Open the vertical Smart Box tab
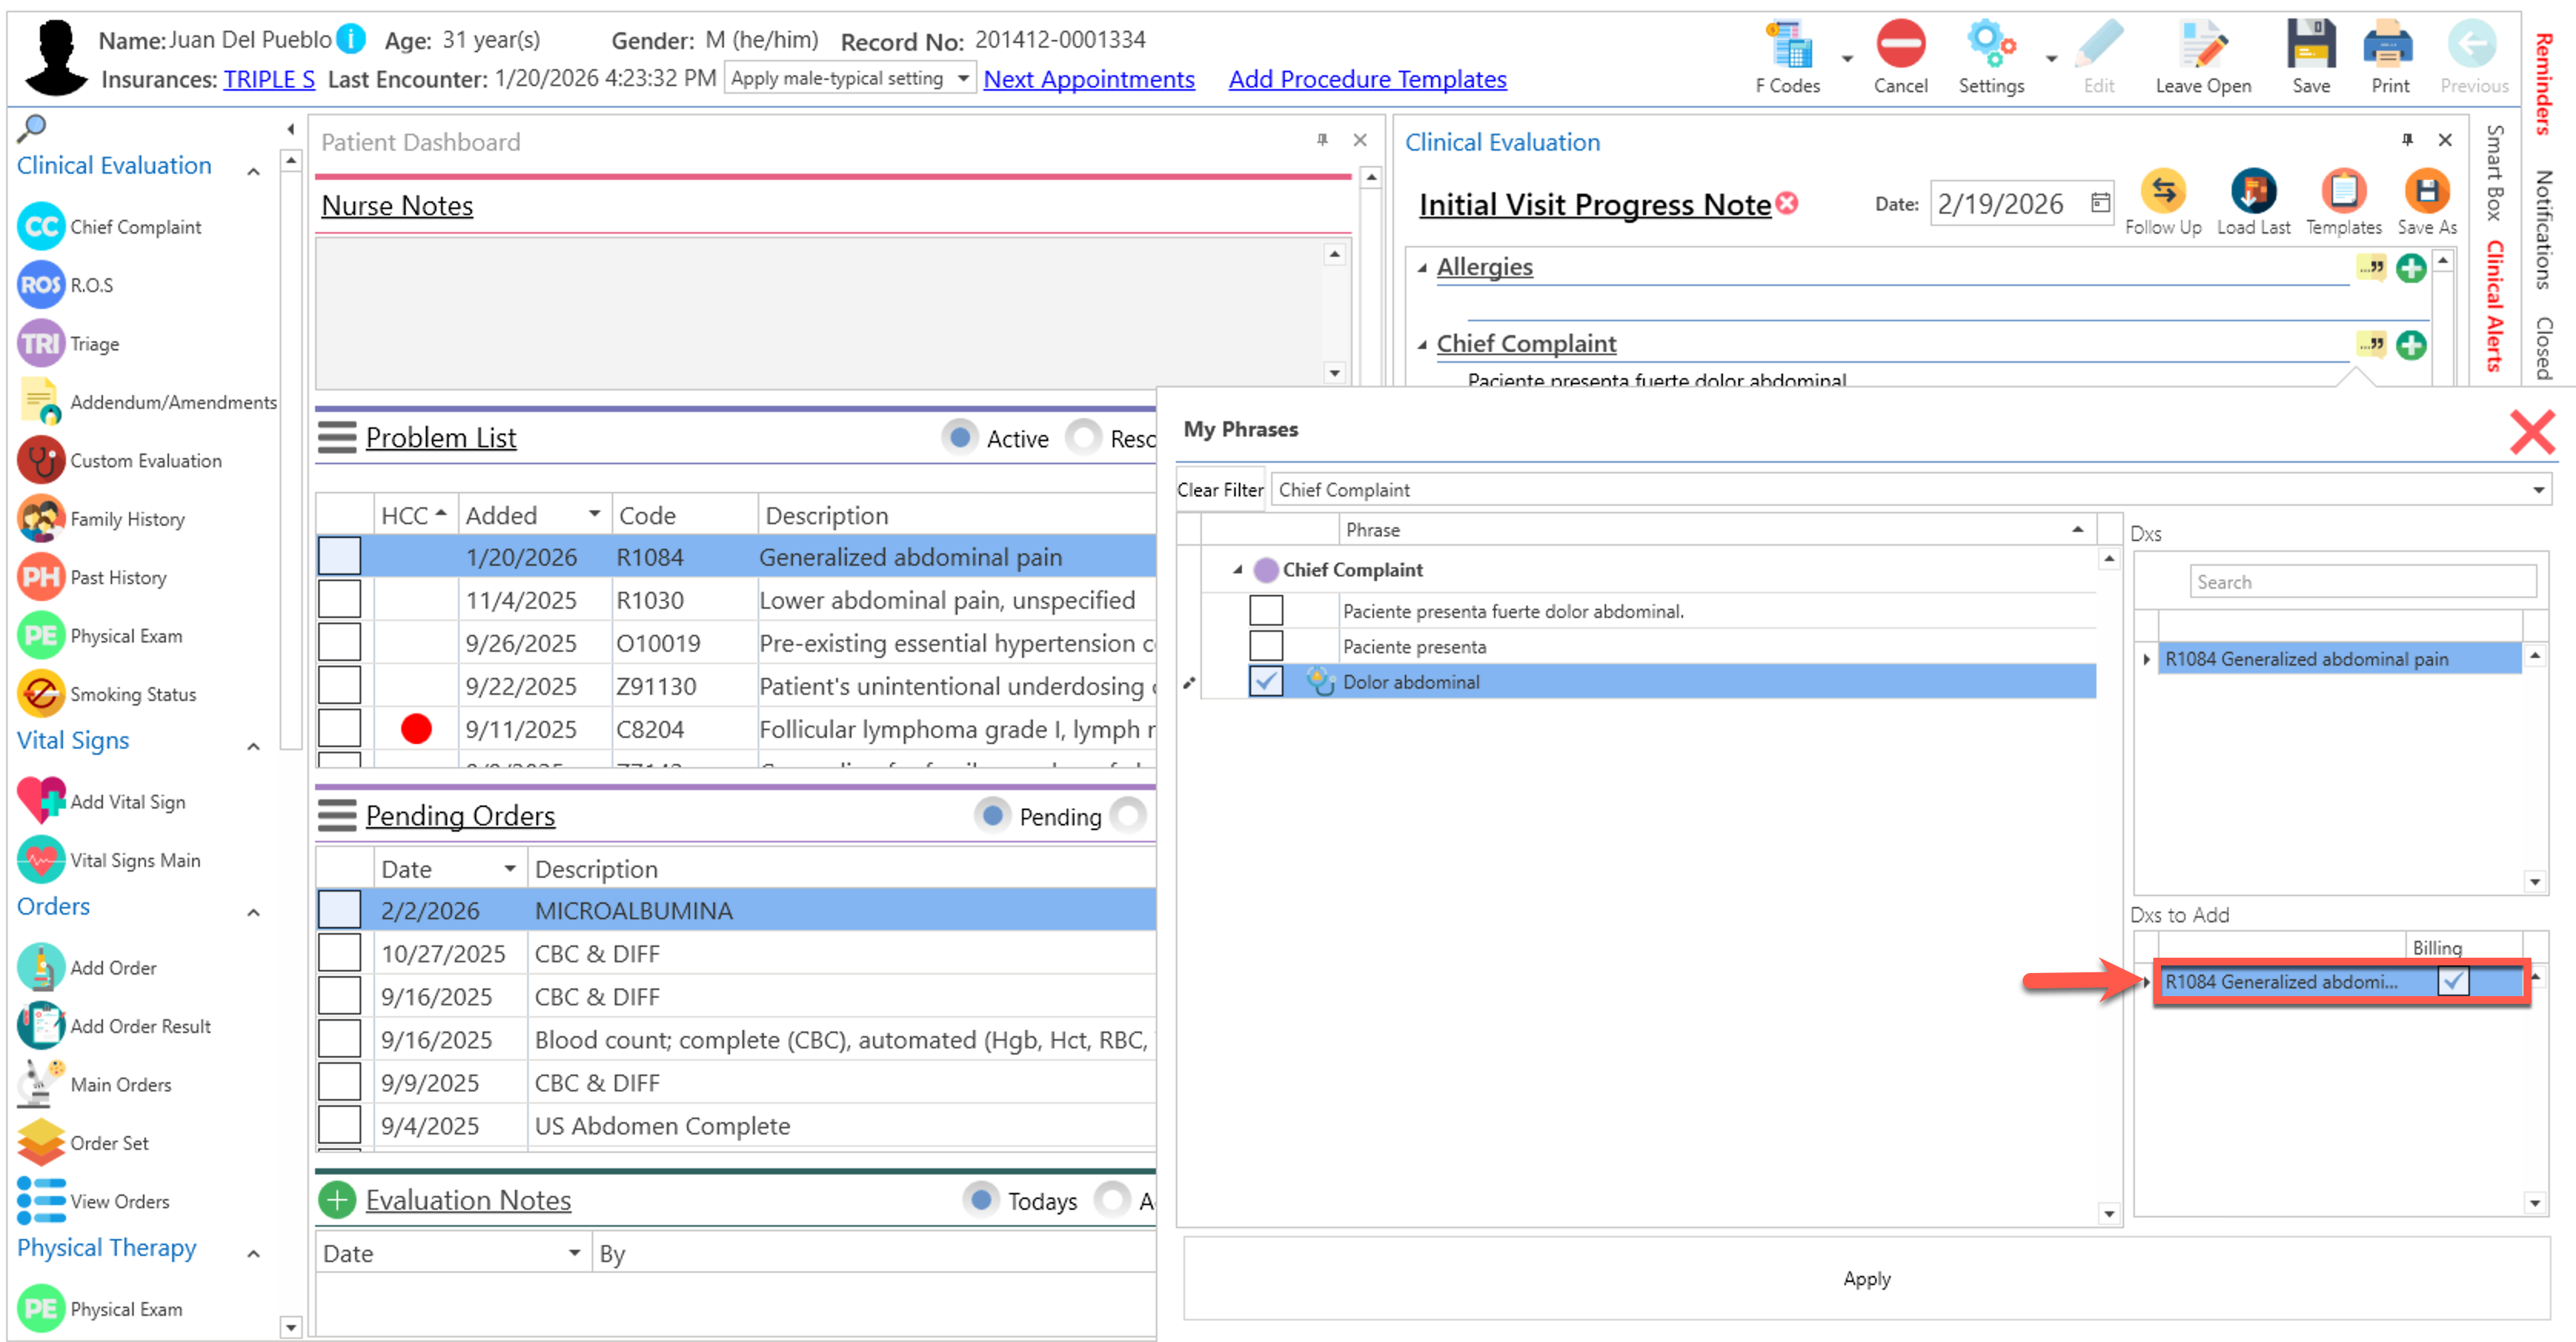This screenshot has width=2576, height=1342. click(x=2494, y=172)
